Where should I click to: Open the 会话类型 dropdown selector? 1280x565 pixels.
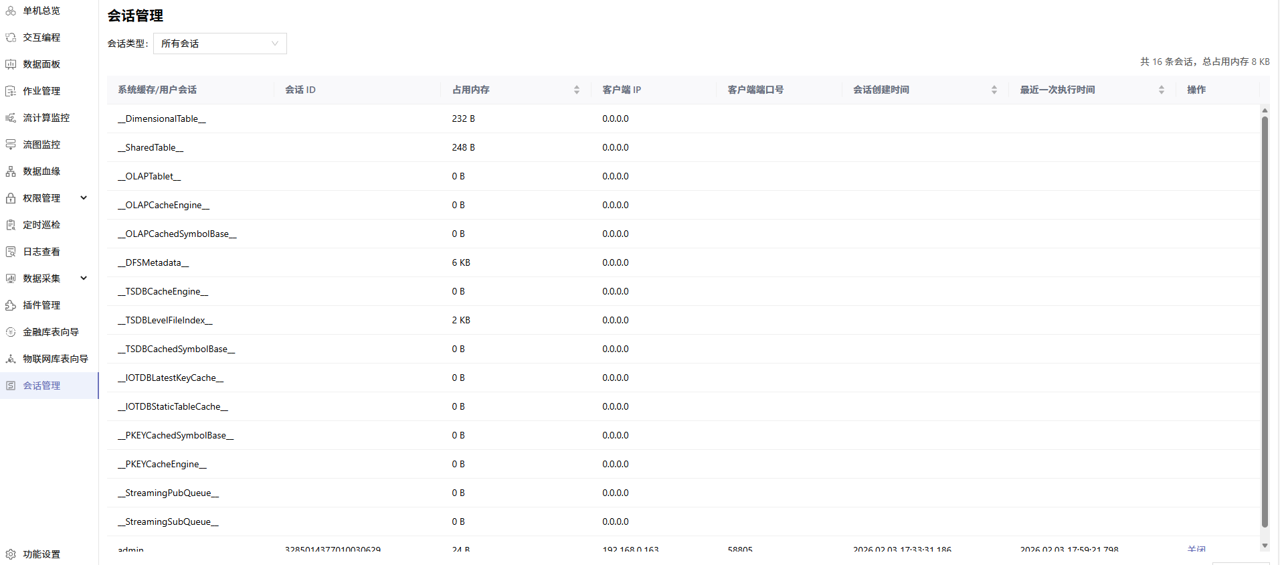220,44
